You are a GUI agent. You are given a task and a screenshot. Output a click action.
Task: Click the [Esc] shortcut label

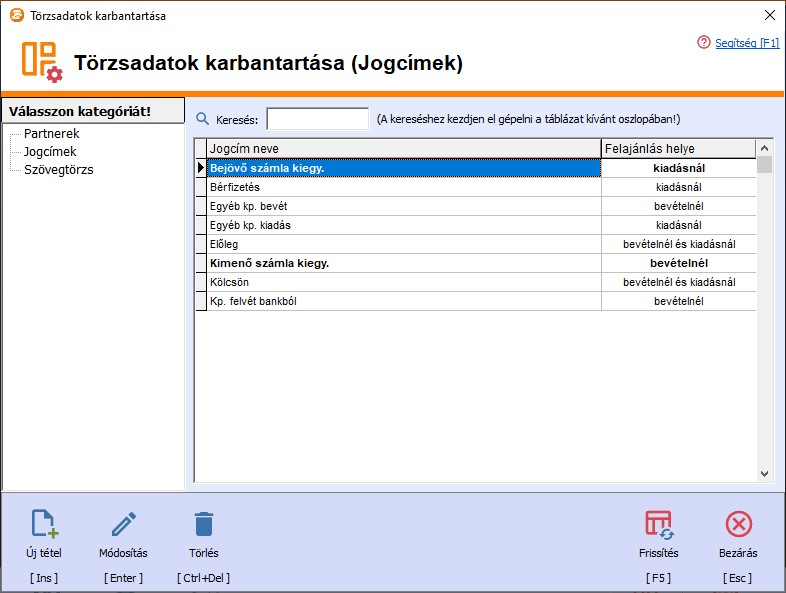click(737, 578)
